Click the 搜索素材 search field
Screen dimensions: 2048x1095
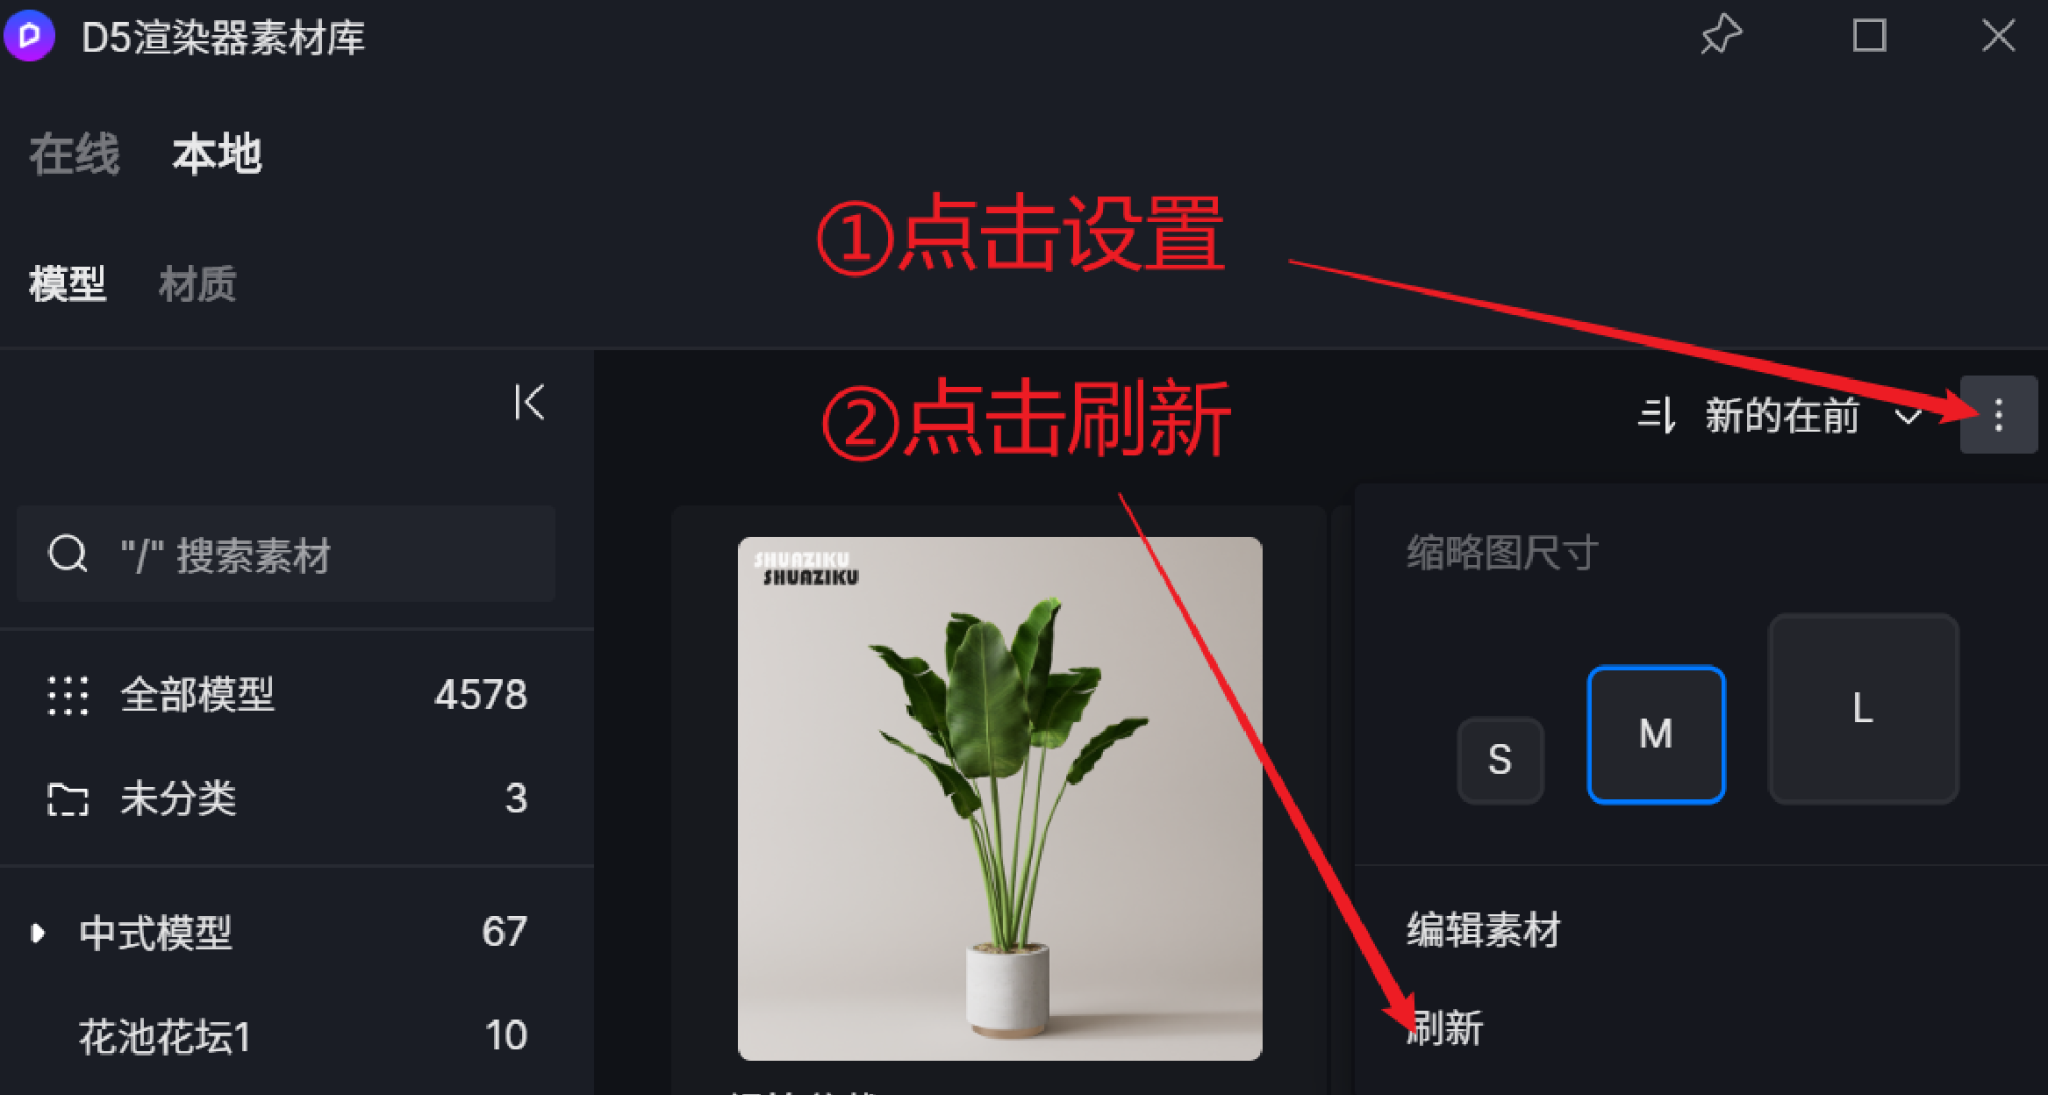click(x=286, y=553)
